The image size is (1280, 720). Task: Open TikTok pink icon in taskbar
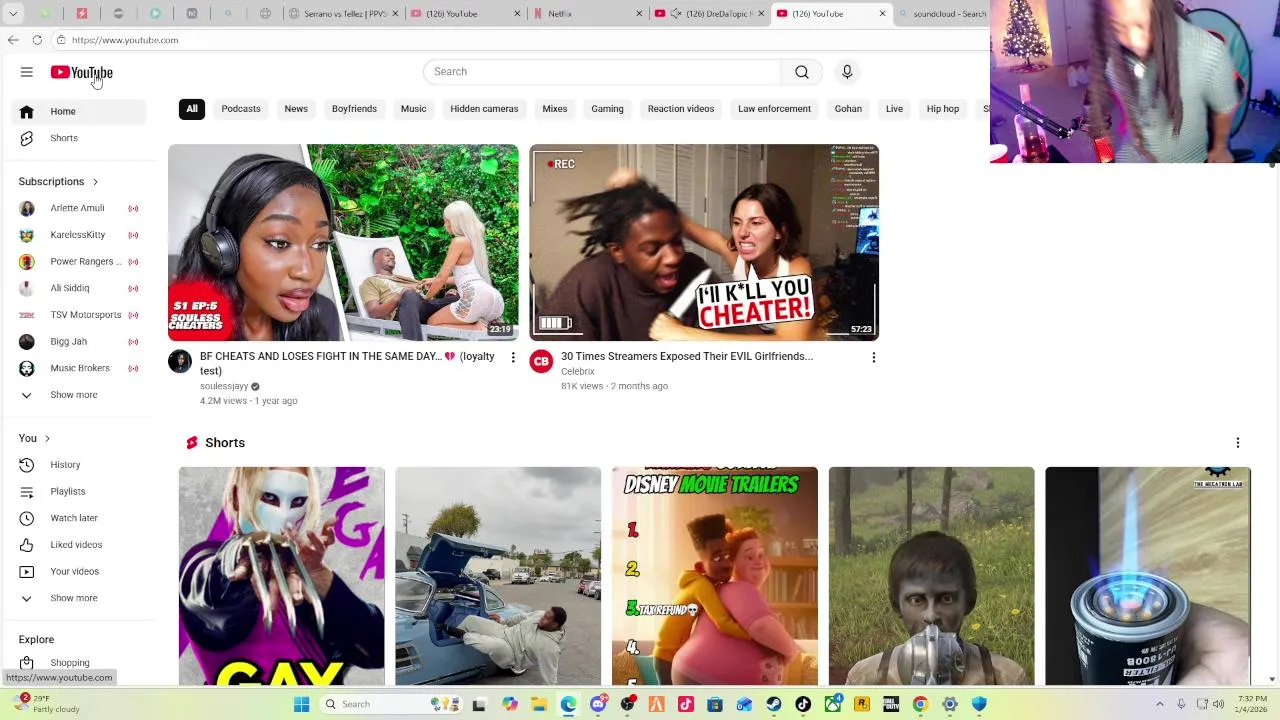click(x=686, y=704)
